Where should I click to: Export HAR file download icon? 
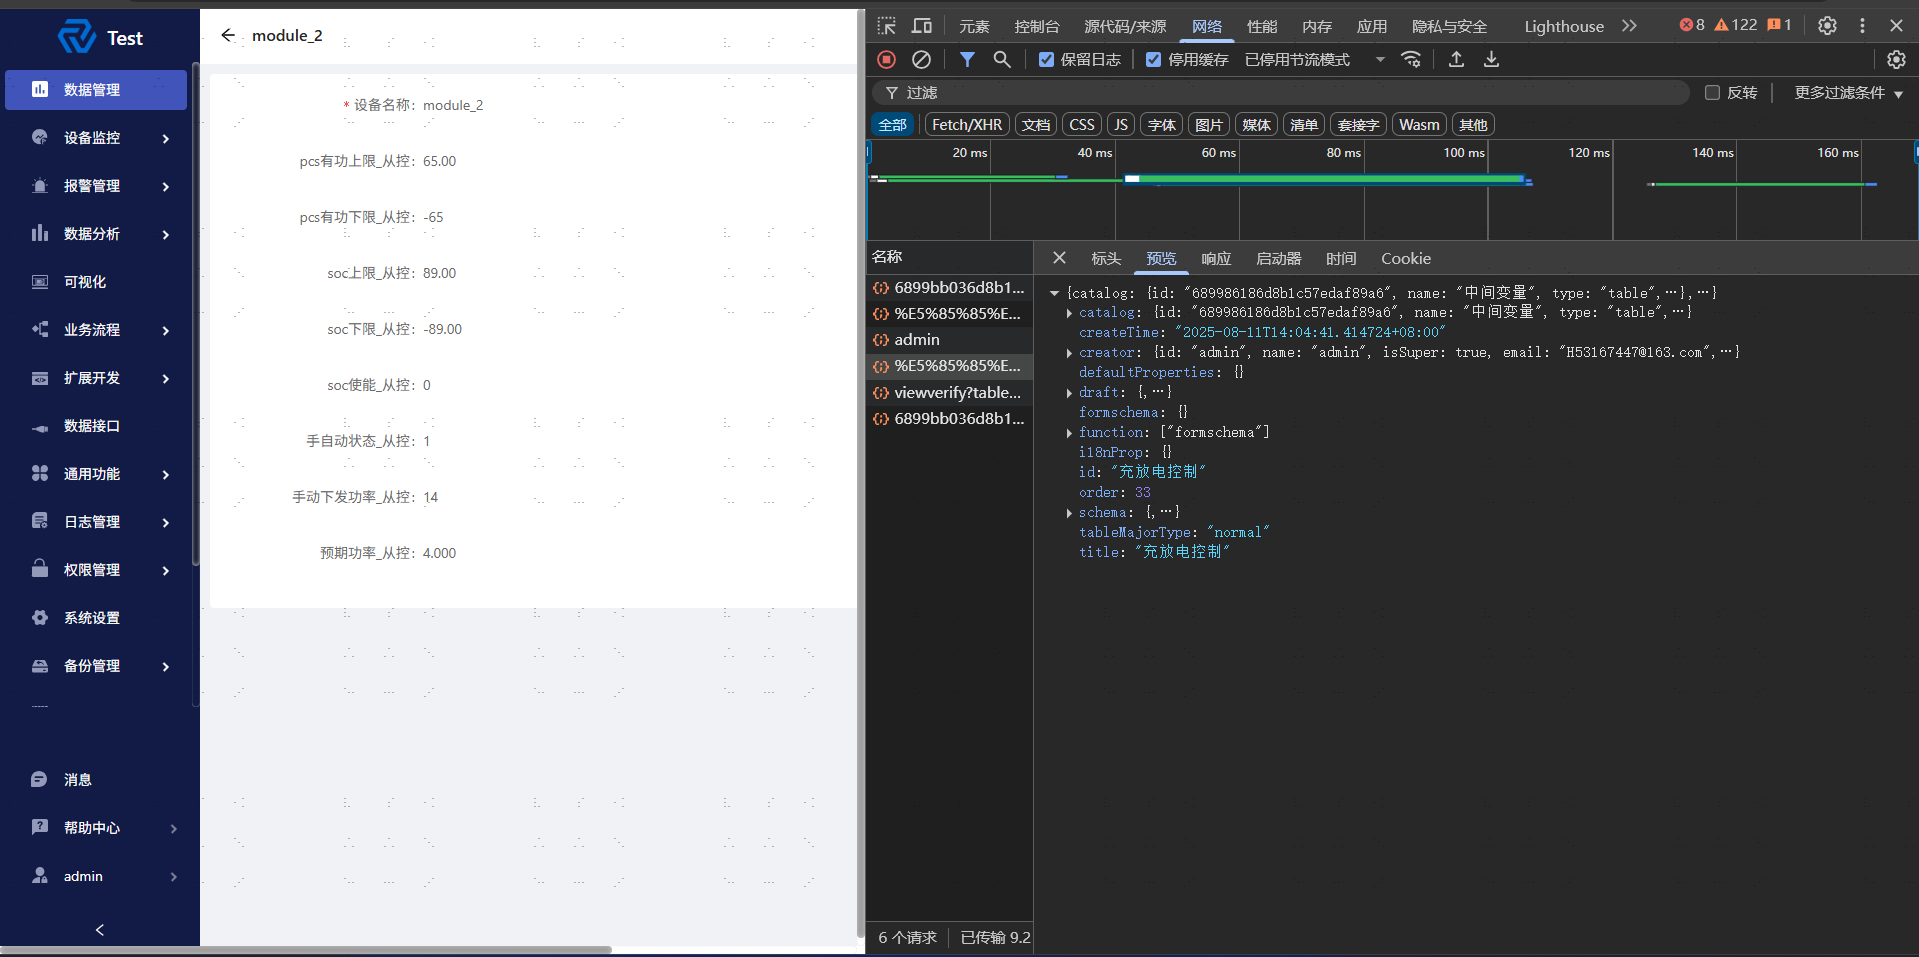pos(1491,59)
